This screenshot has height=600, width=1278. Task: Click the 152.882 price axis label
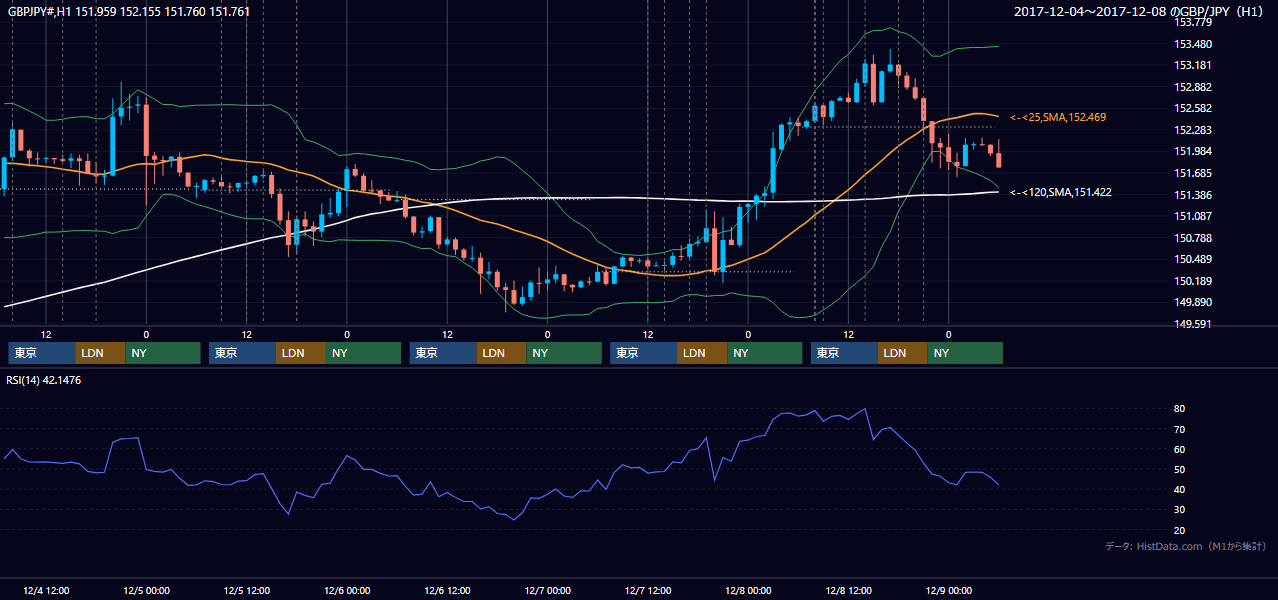(1192, 87)
